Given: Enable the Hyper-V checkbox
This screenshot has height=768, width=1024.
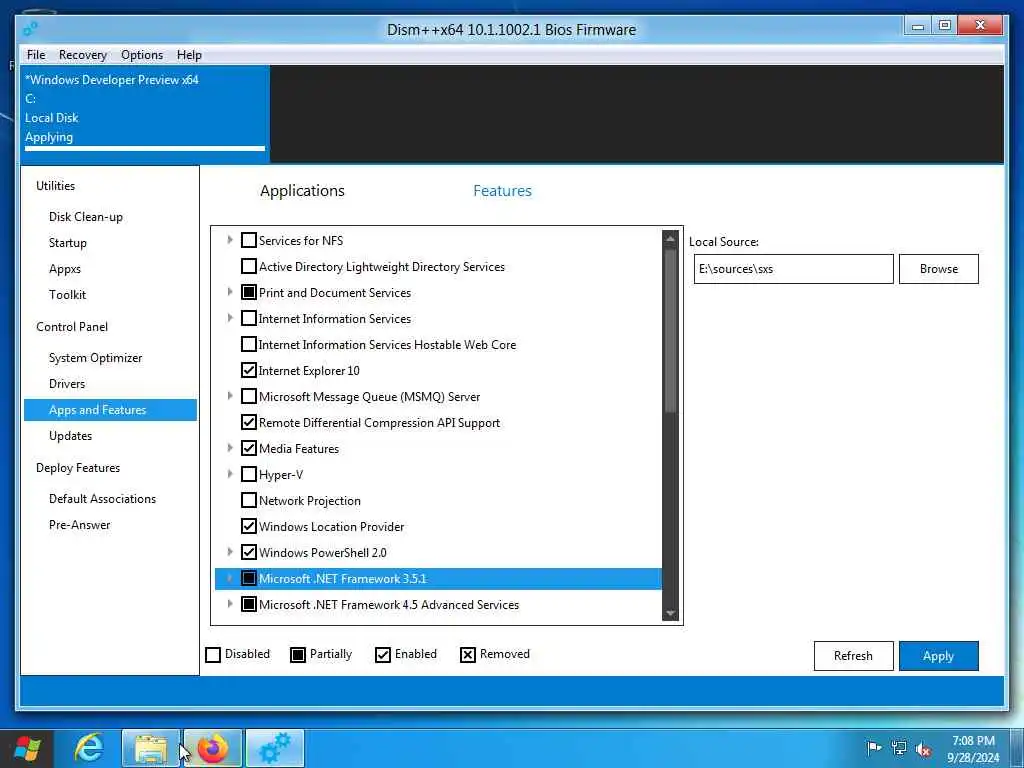Looking at the screenshot, I should 248,474.
